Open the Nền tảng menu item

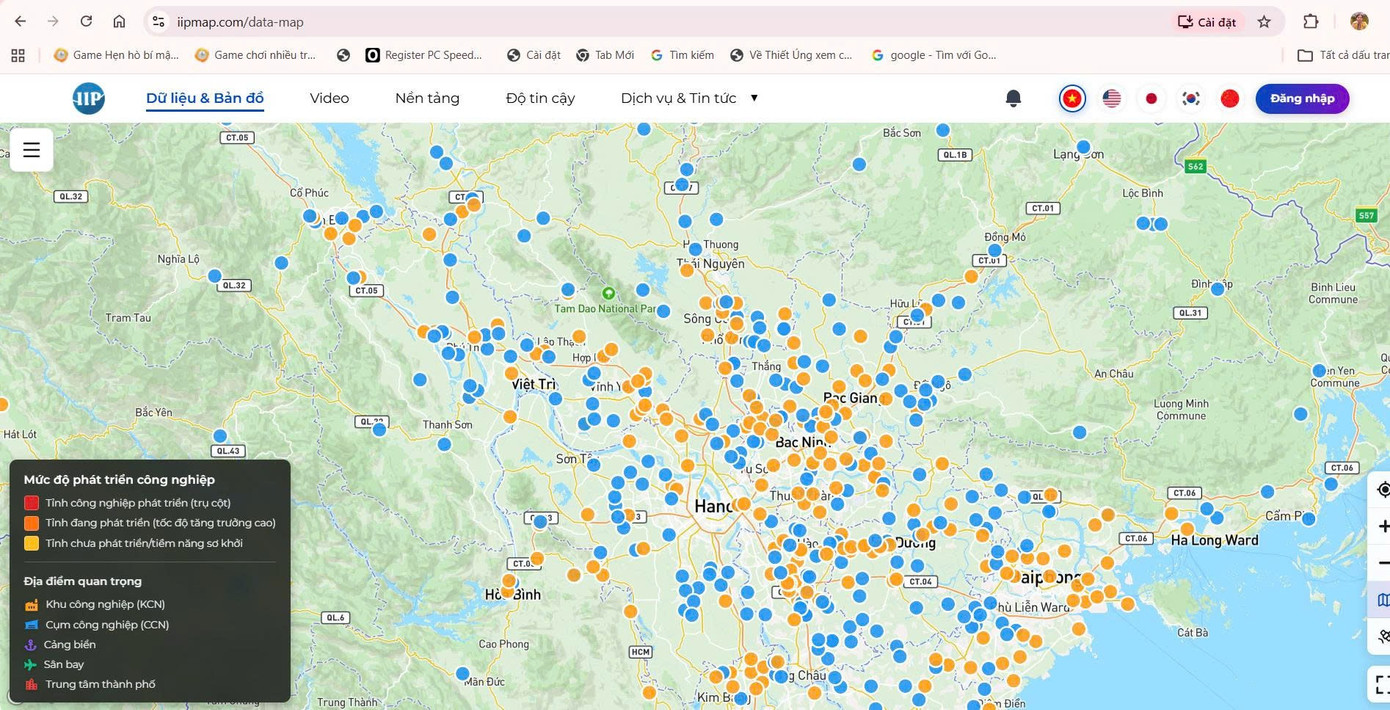click(427, 98)
